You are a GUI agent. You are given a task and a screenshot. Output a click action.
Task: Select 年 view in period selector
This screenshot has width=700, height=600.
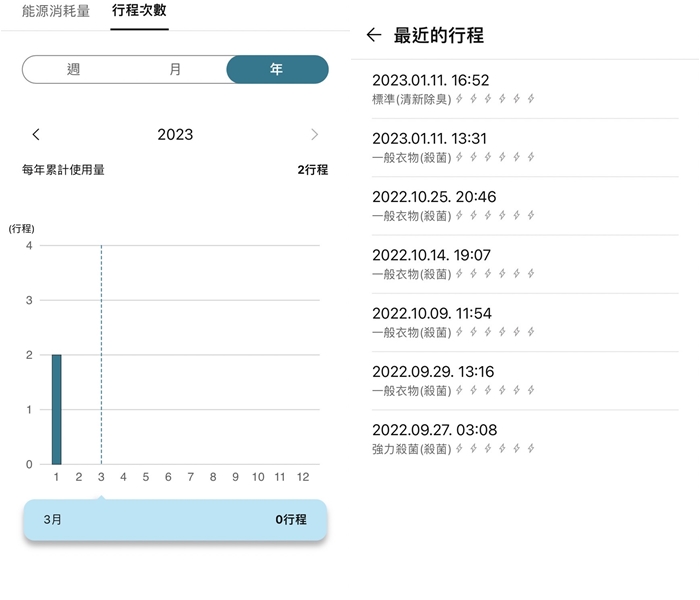pos(277,70)
